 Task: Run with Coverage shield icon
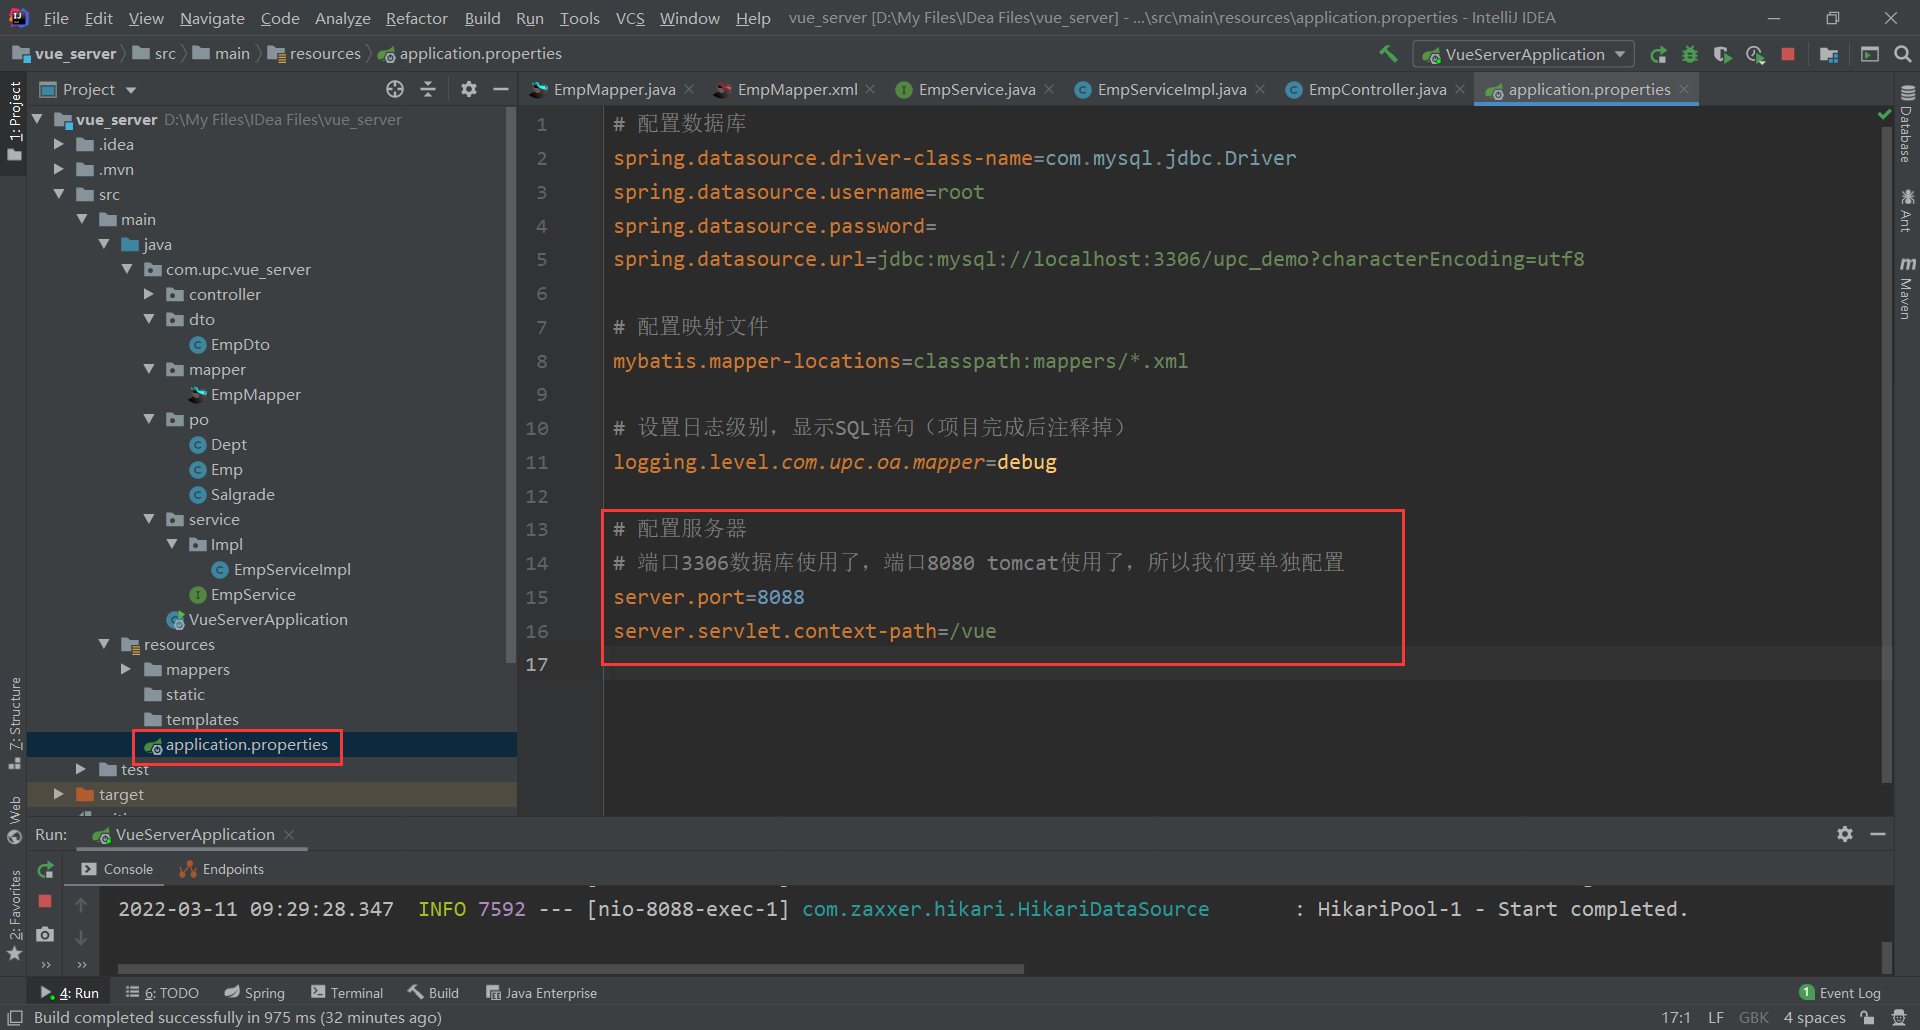1722,54
